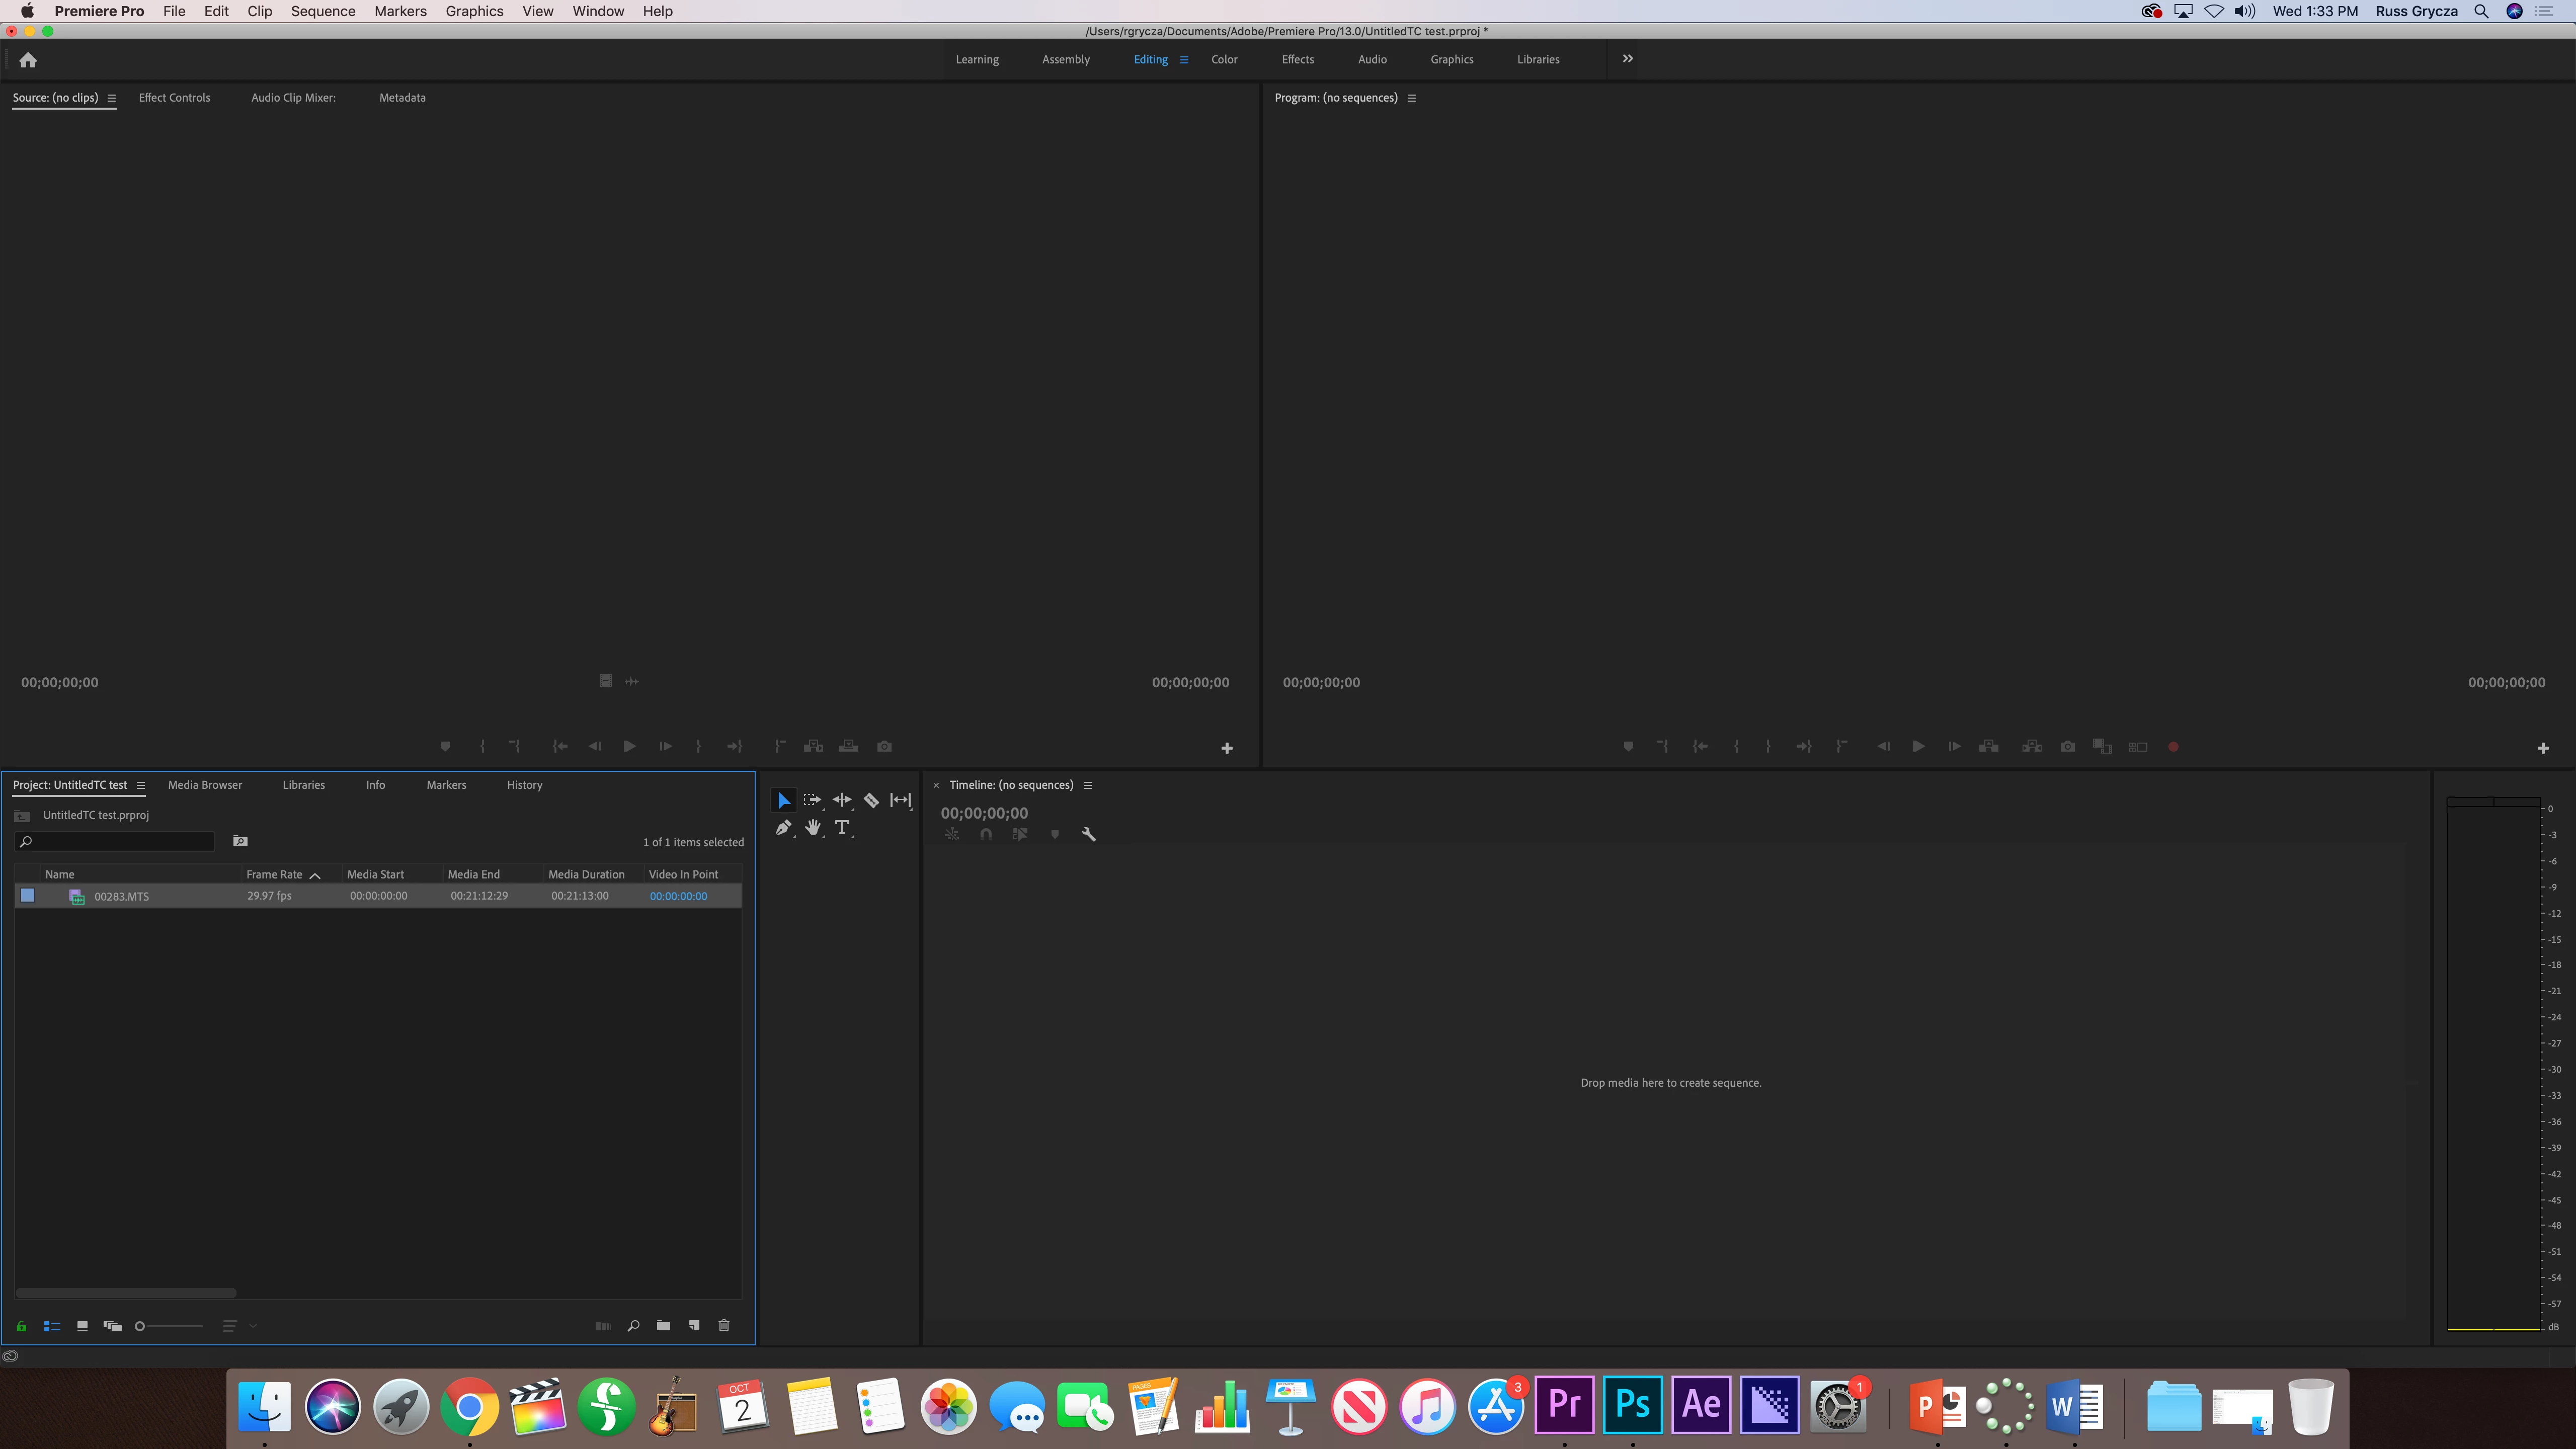Click the New Bin folder icon
Viewport: 2576px width, 1449px height.
point(663,1326)
